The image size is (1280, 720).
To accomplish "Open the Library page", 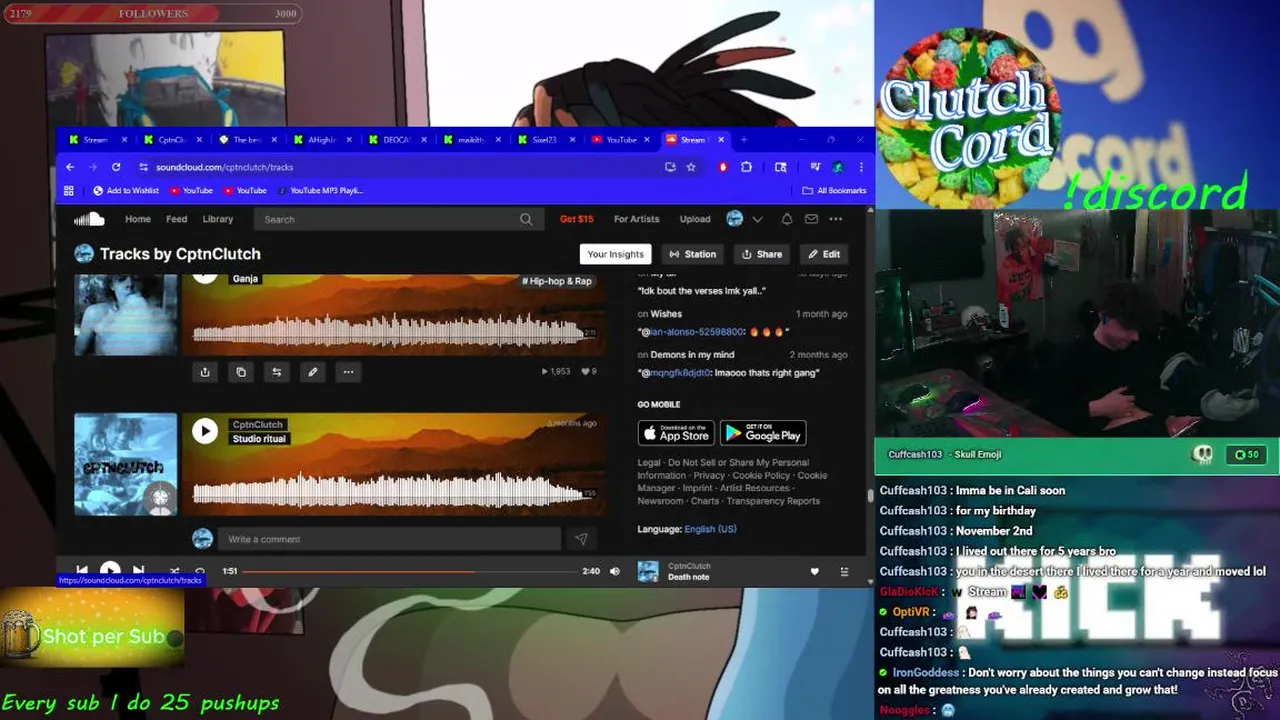I will point(218,219).
